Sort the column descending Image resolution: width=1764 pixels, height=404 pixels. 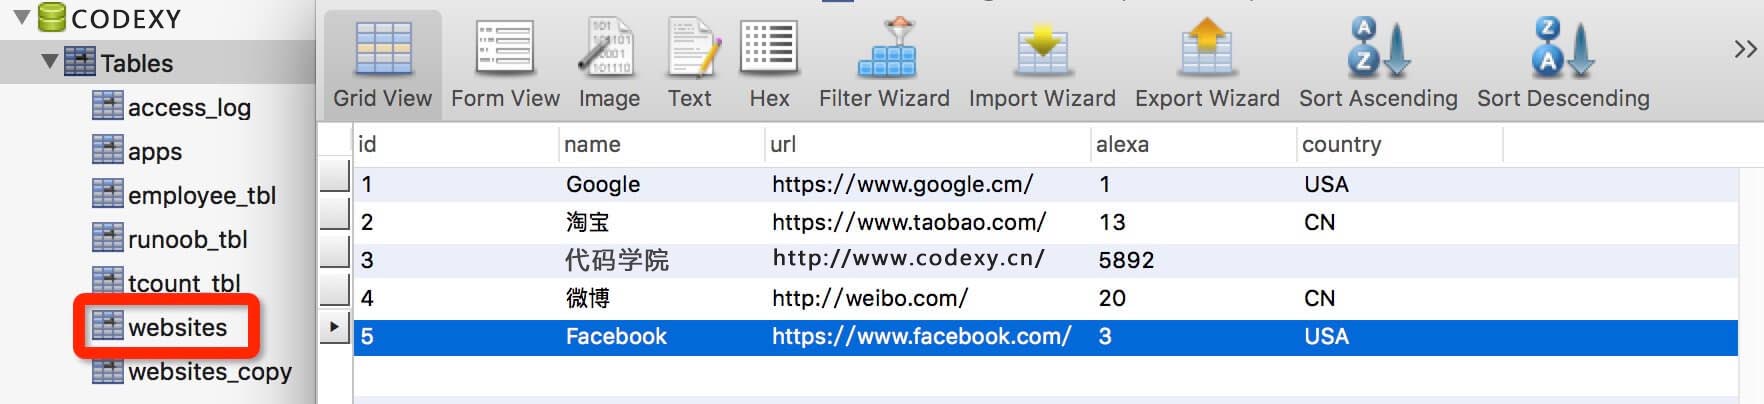1563,64
